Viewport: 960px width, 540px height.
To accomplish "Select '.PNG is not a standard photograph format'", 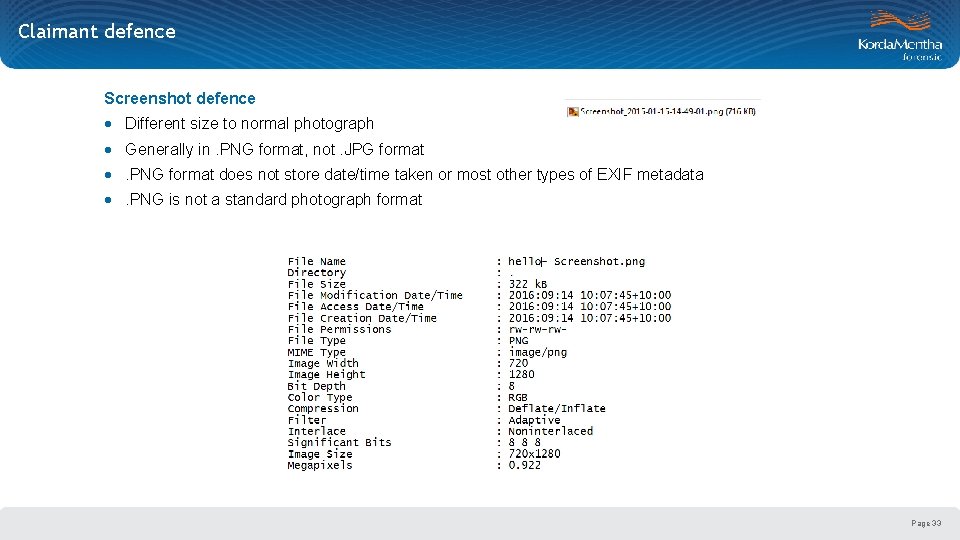I will pos(273,200).
